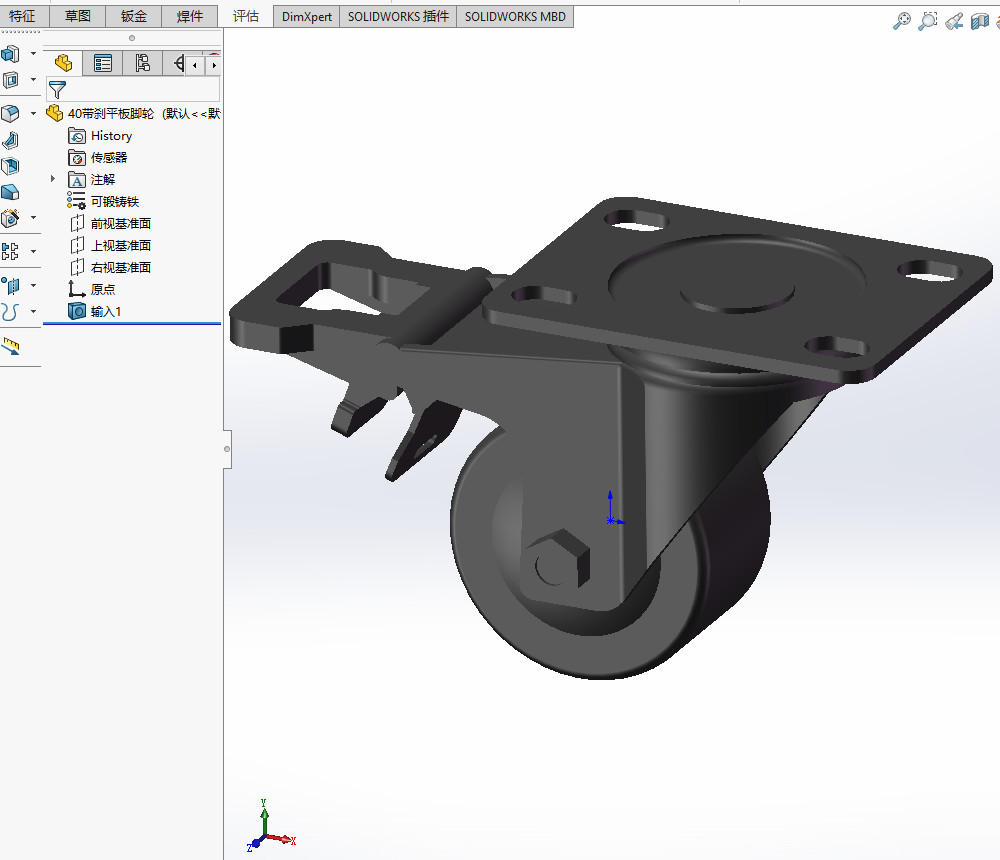Open Extruded Cut dropdown arrow
The height and width of the screenshot is (860, 1000).
(33, 80)
